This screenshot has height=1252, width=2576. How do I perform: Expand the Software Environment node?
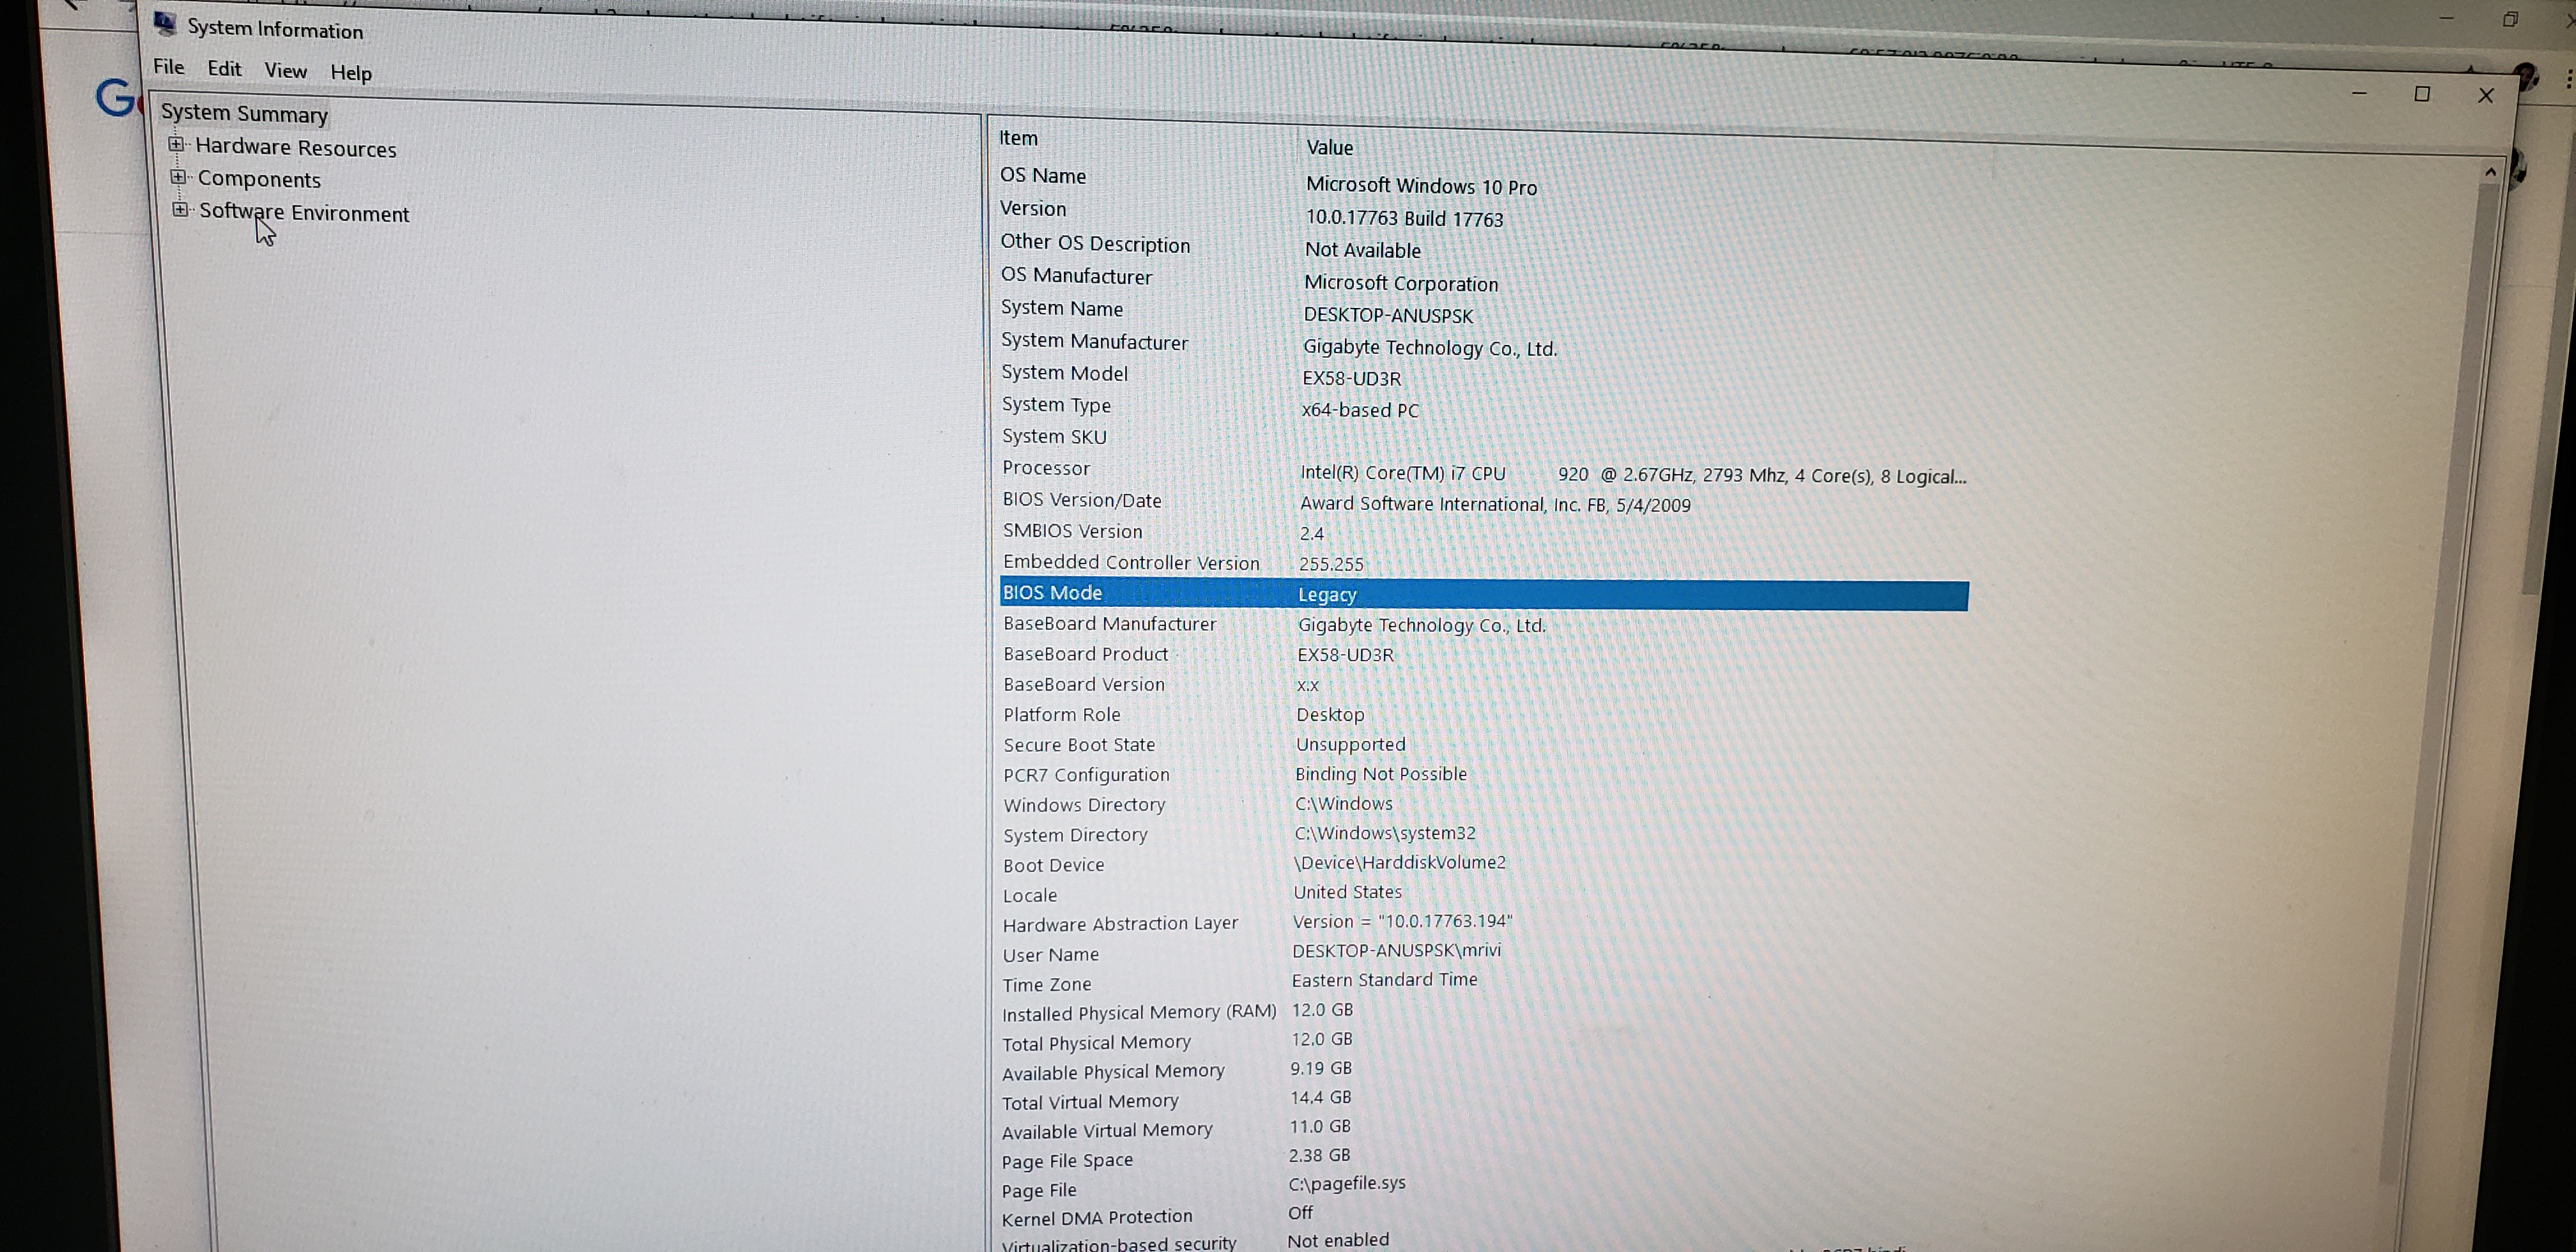coord(180,209)
